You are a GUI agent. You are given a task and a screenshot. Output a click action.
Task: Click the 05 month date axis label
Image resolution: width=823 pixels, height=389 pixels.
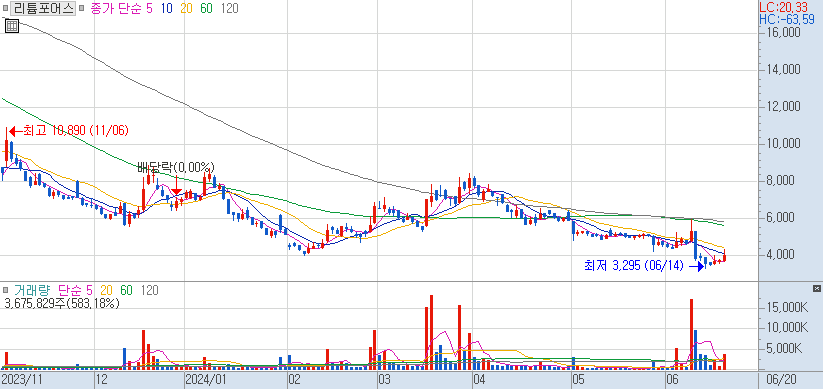(578, 379)
